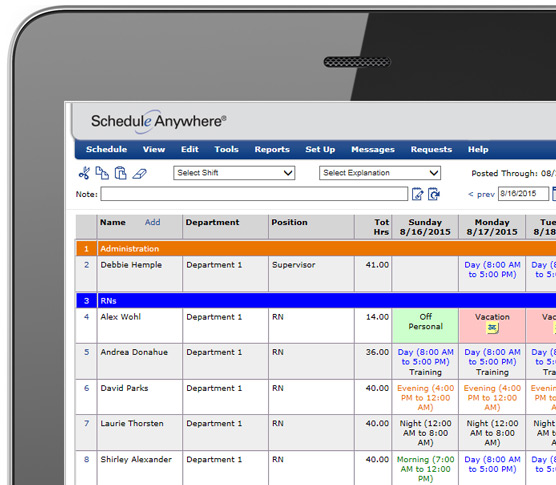Viewport: 556px width, 485px height.
Task: Click the name David Parks
Action: pyautogui.click(x=124, y=388)
